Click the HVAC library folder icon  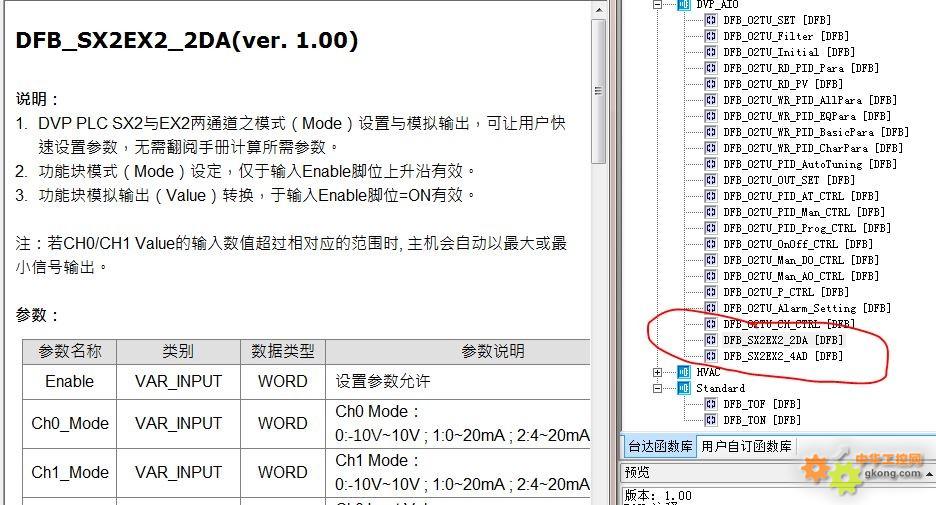click(684, 372)
